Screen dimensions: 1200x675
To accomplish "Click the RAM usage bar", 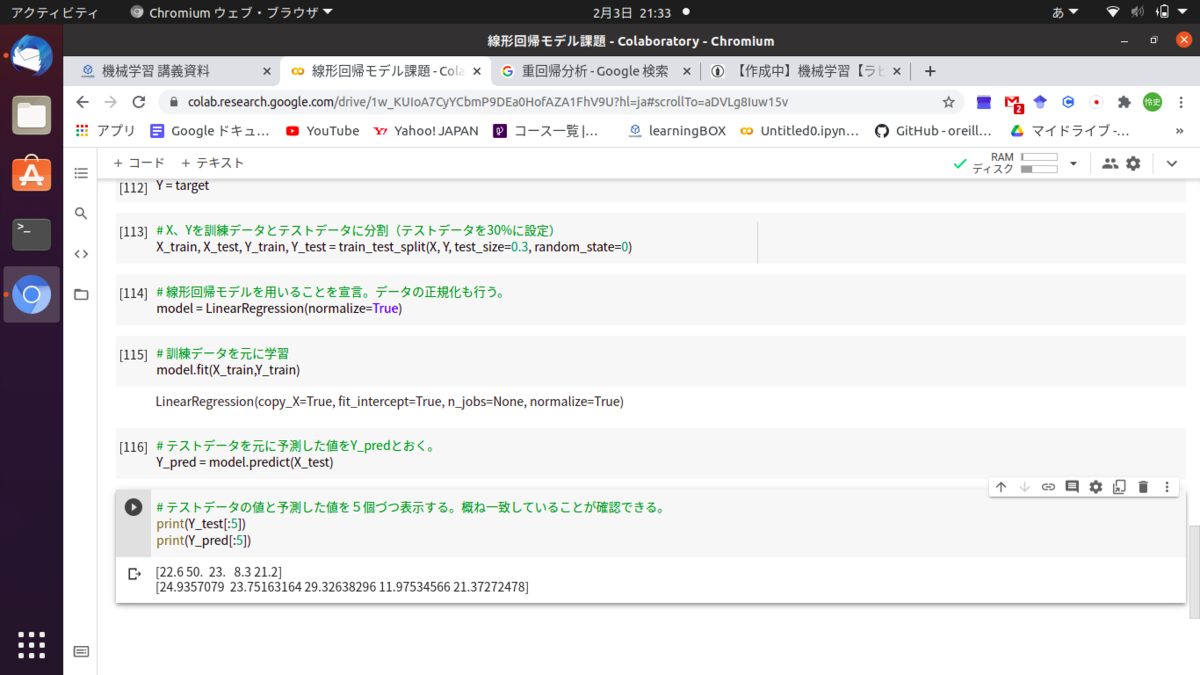I will pyautogui.click(x=1039, y=157).
